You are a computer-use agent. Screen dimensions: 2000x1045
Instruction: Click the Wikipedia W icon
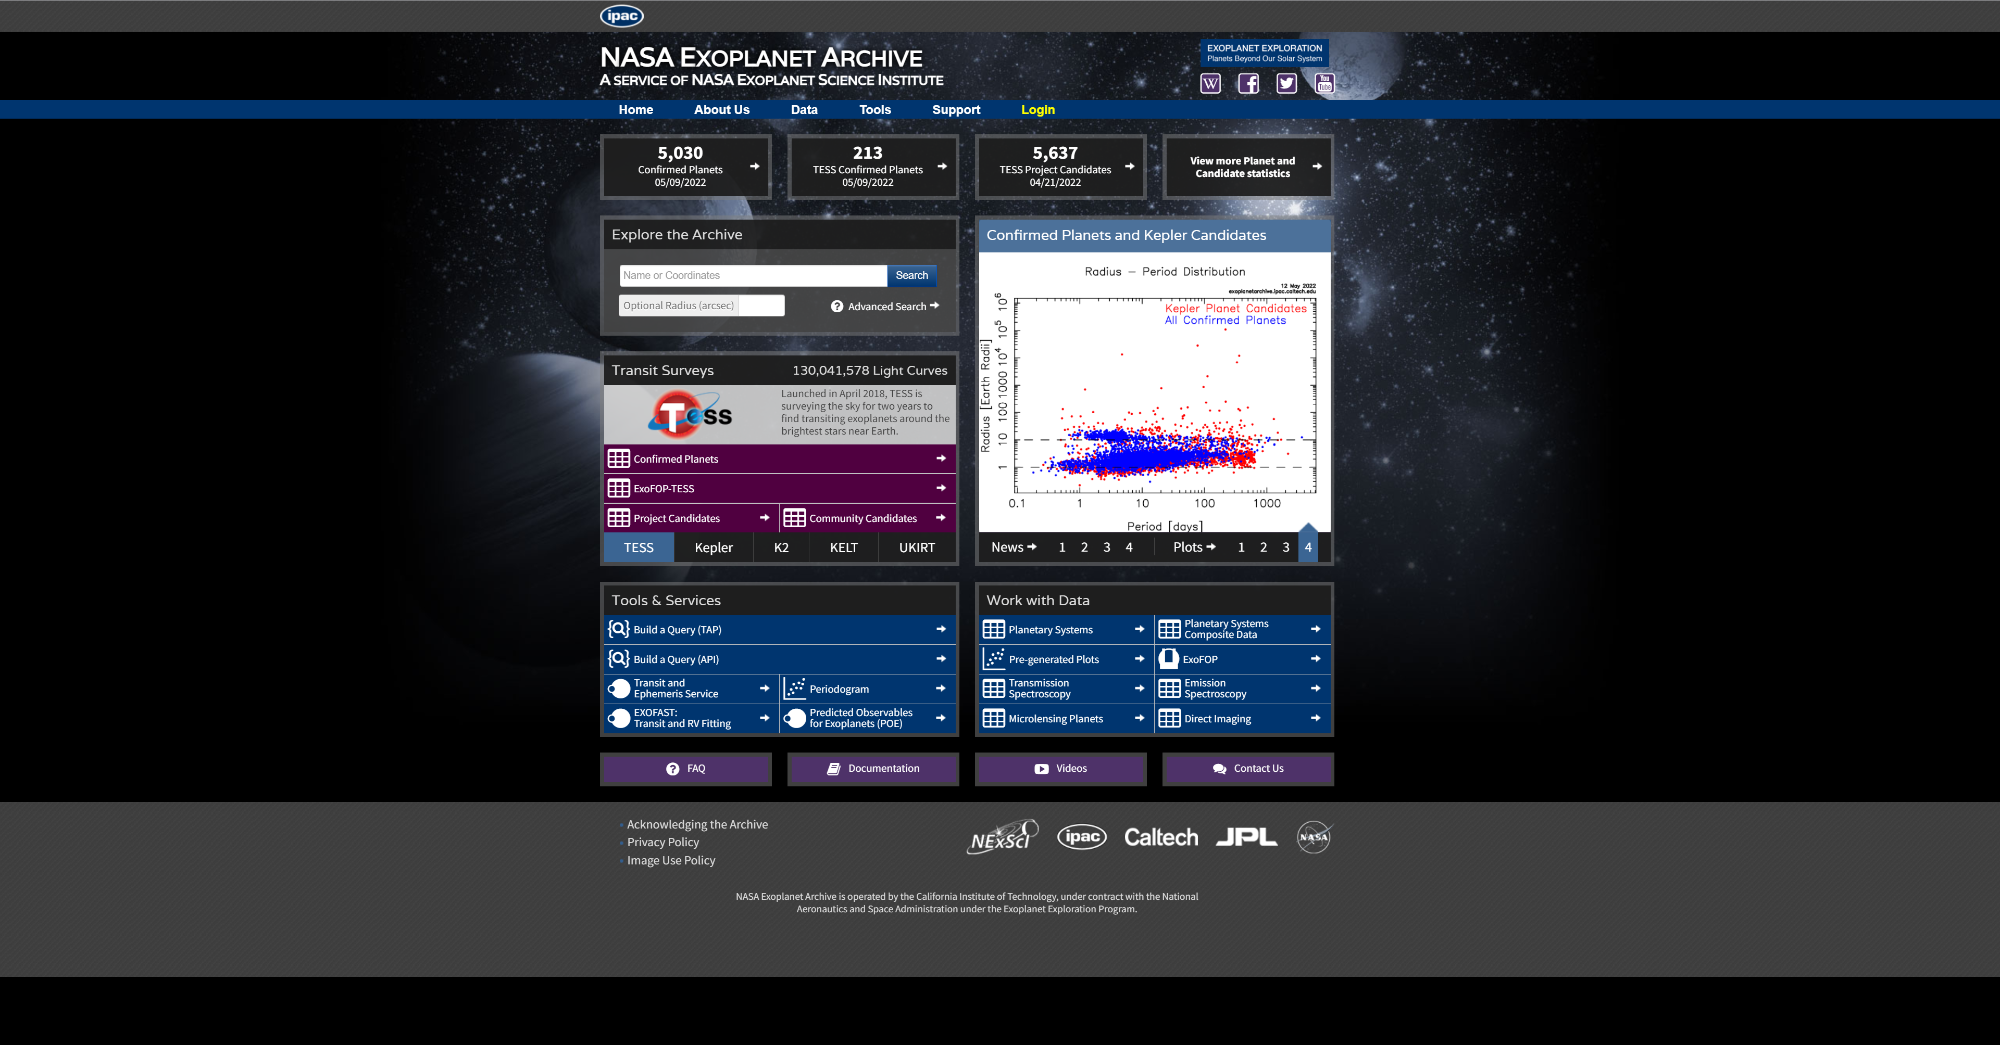1210,84
